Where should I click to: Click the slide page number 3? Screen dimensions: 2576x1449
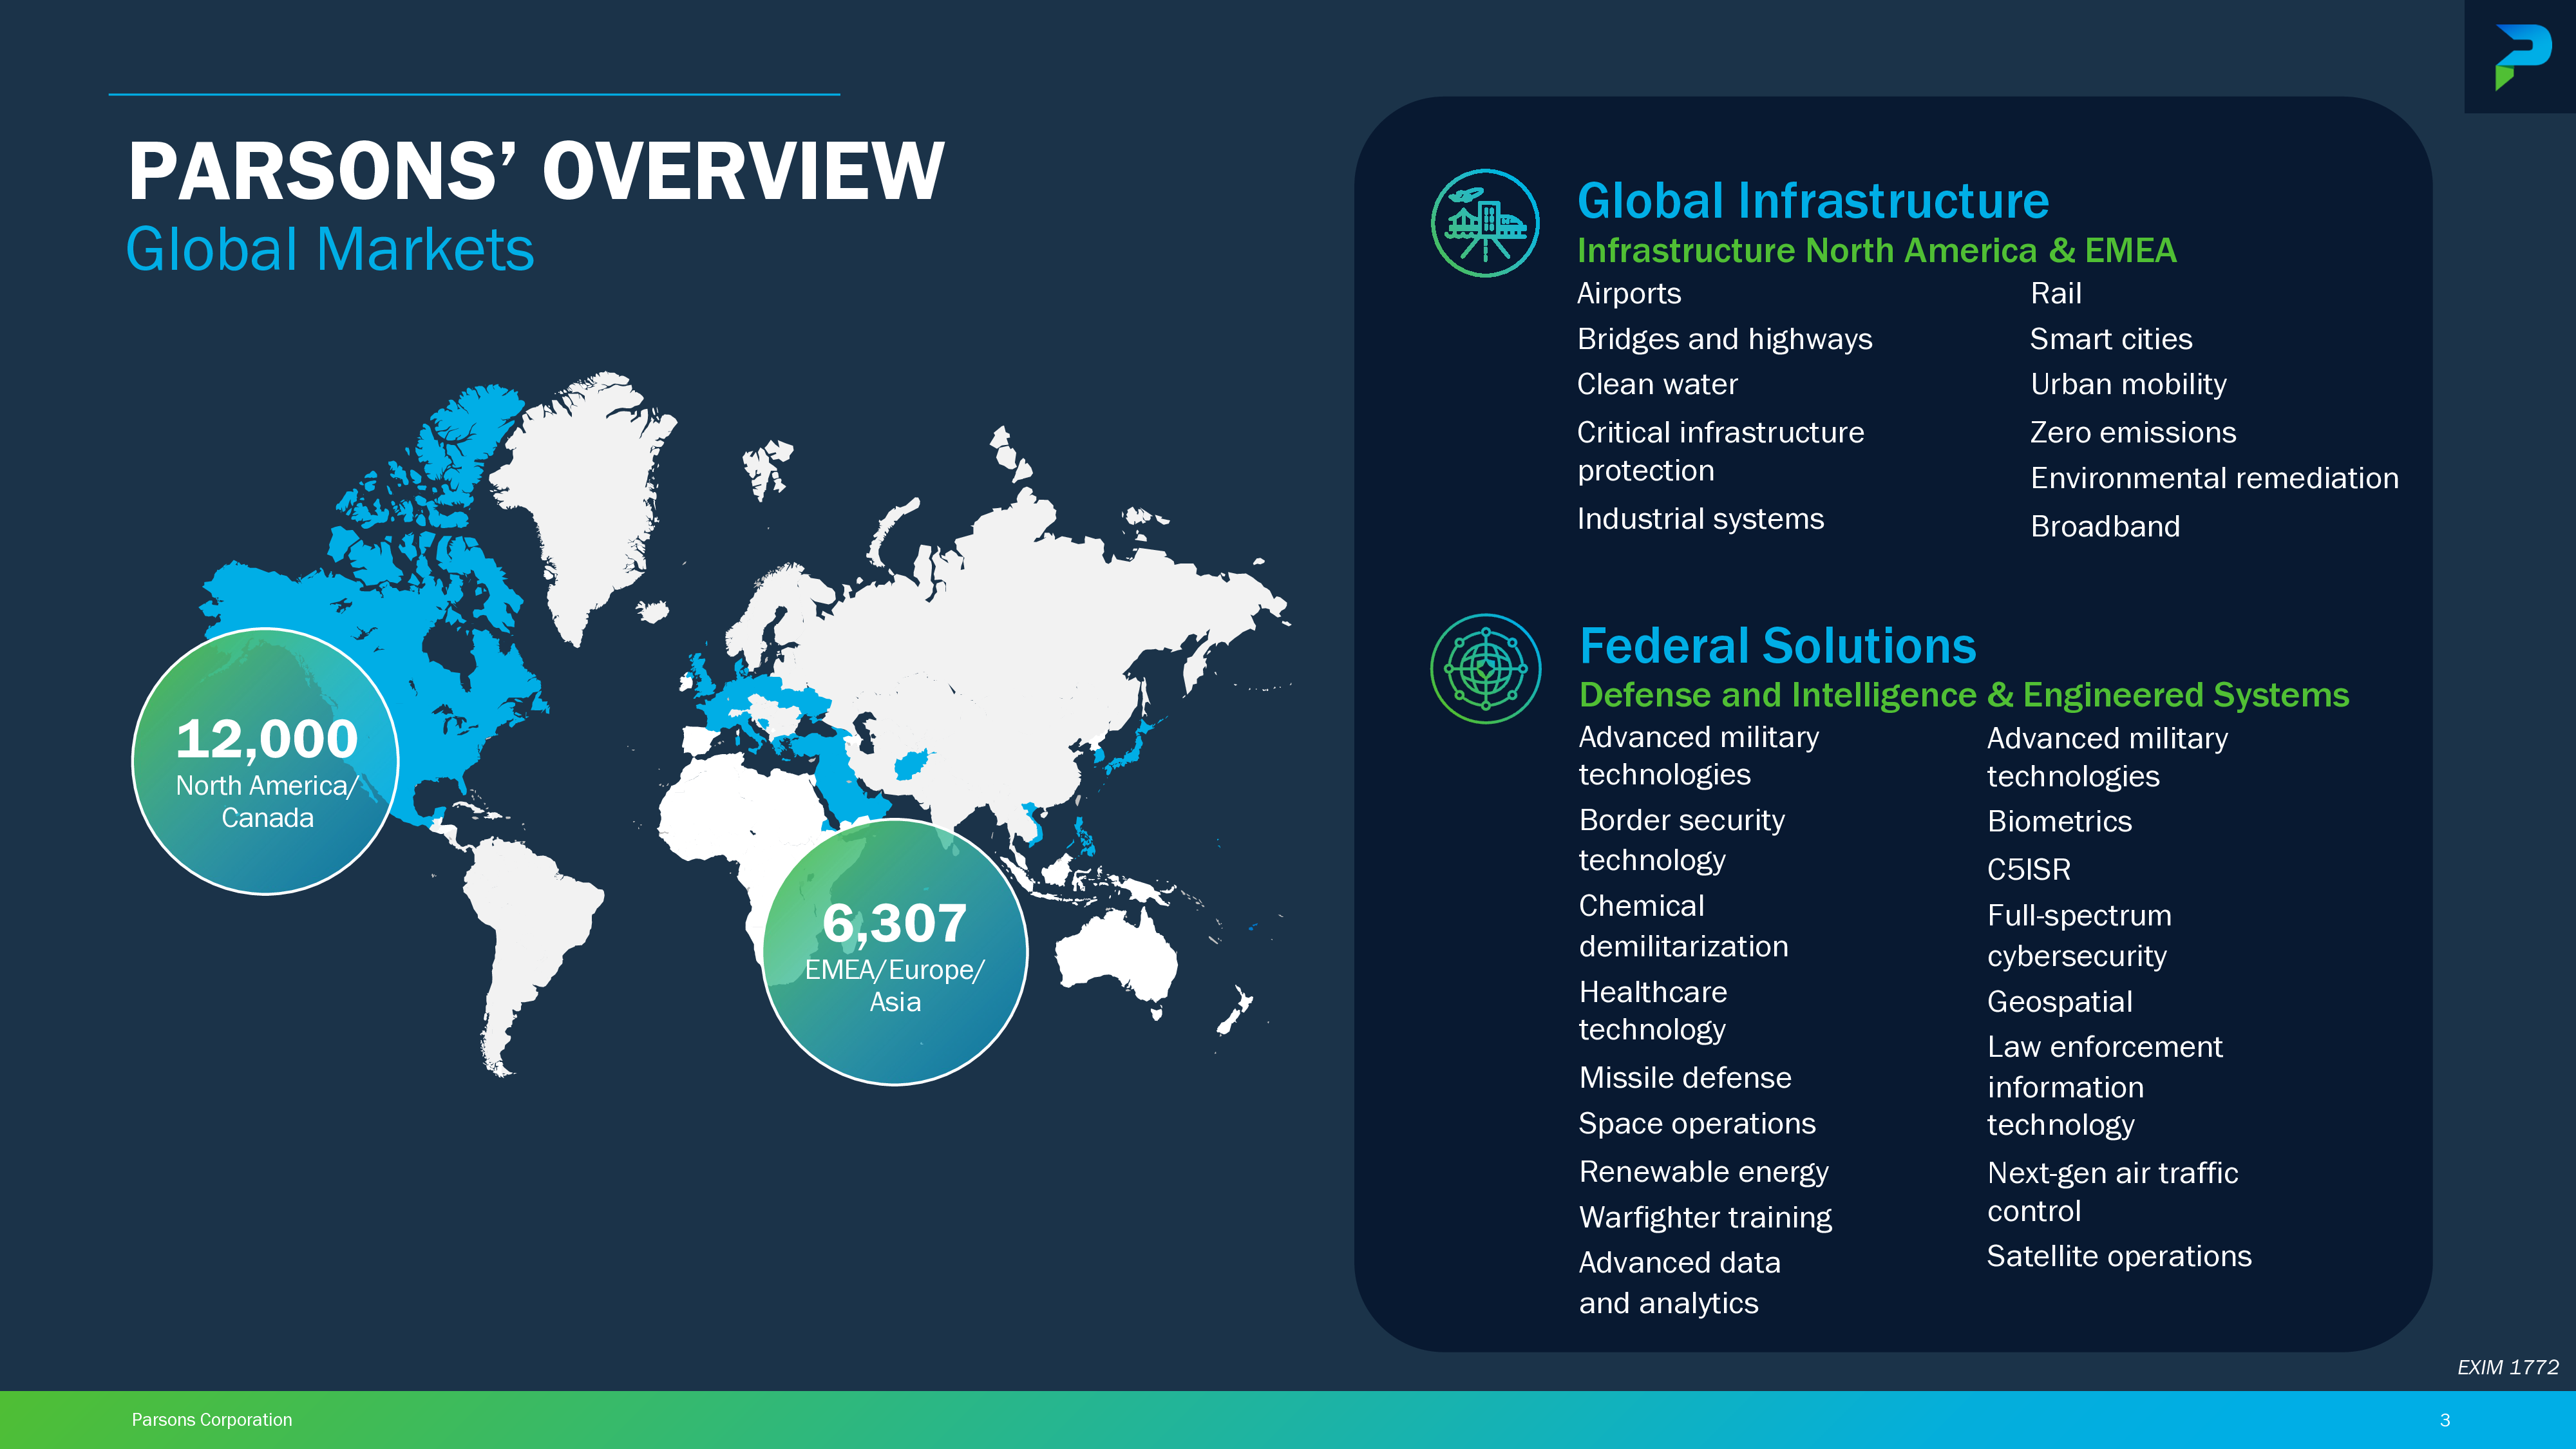point(2445,1420)
